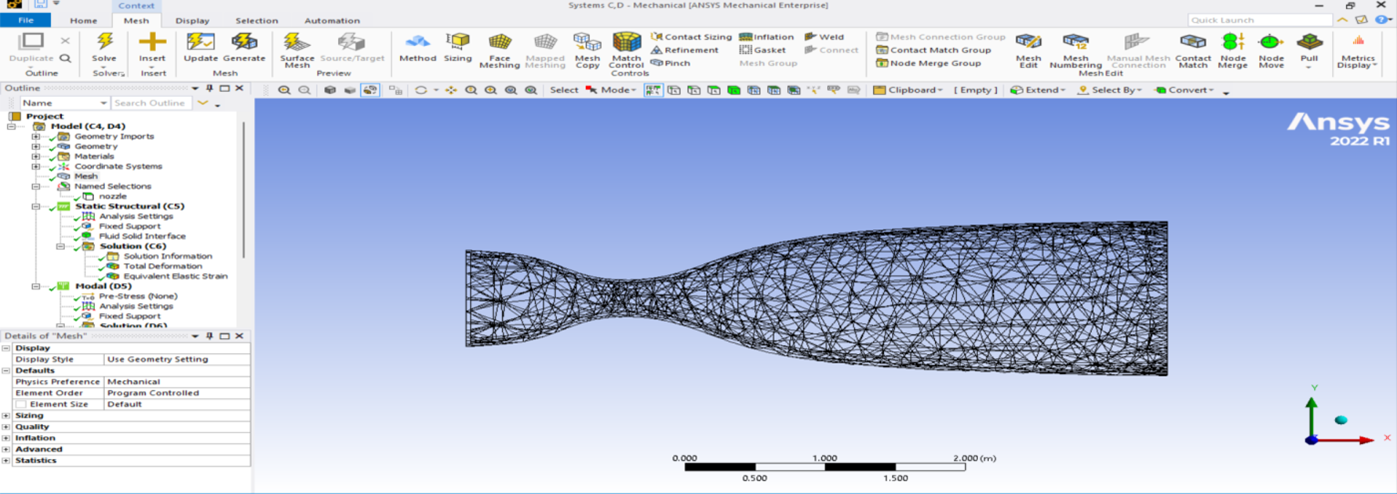Viewport: 1397px width, 494px height.
Task: Expand the Geometry Imports tree node
Action: tap(36, 136)
